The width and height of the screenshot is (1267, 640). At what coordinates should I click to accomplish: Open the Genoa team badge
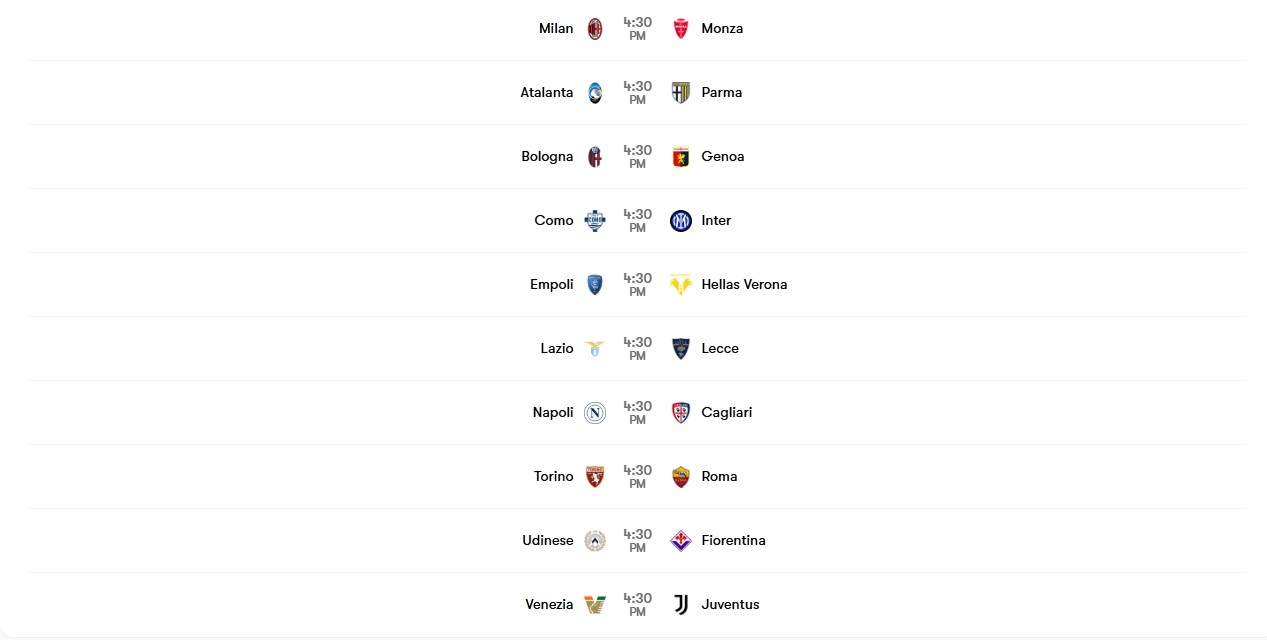tap(681, 156)
